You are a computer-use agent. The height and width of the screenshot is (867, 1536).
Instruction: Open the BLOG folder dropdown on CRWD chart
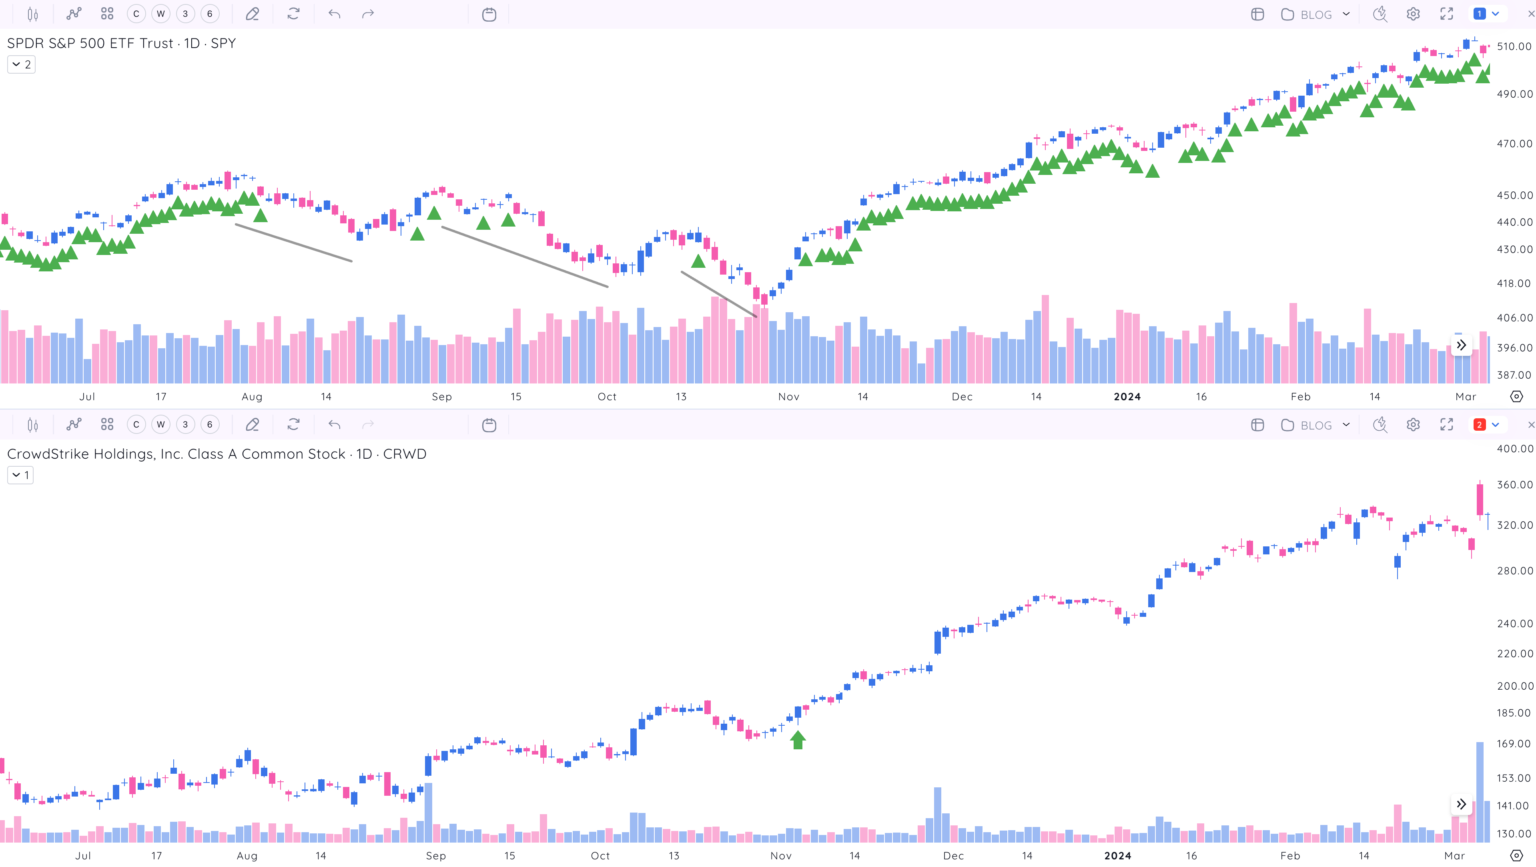[1316, 425]
